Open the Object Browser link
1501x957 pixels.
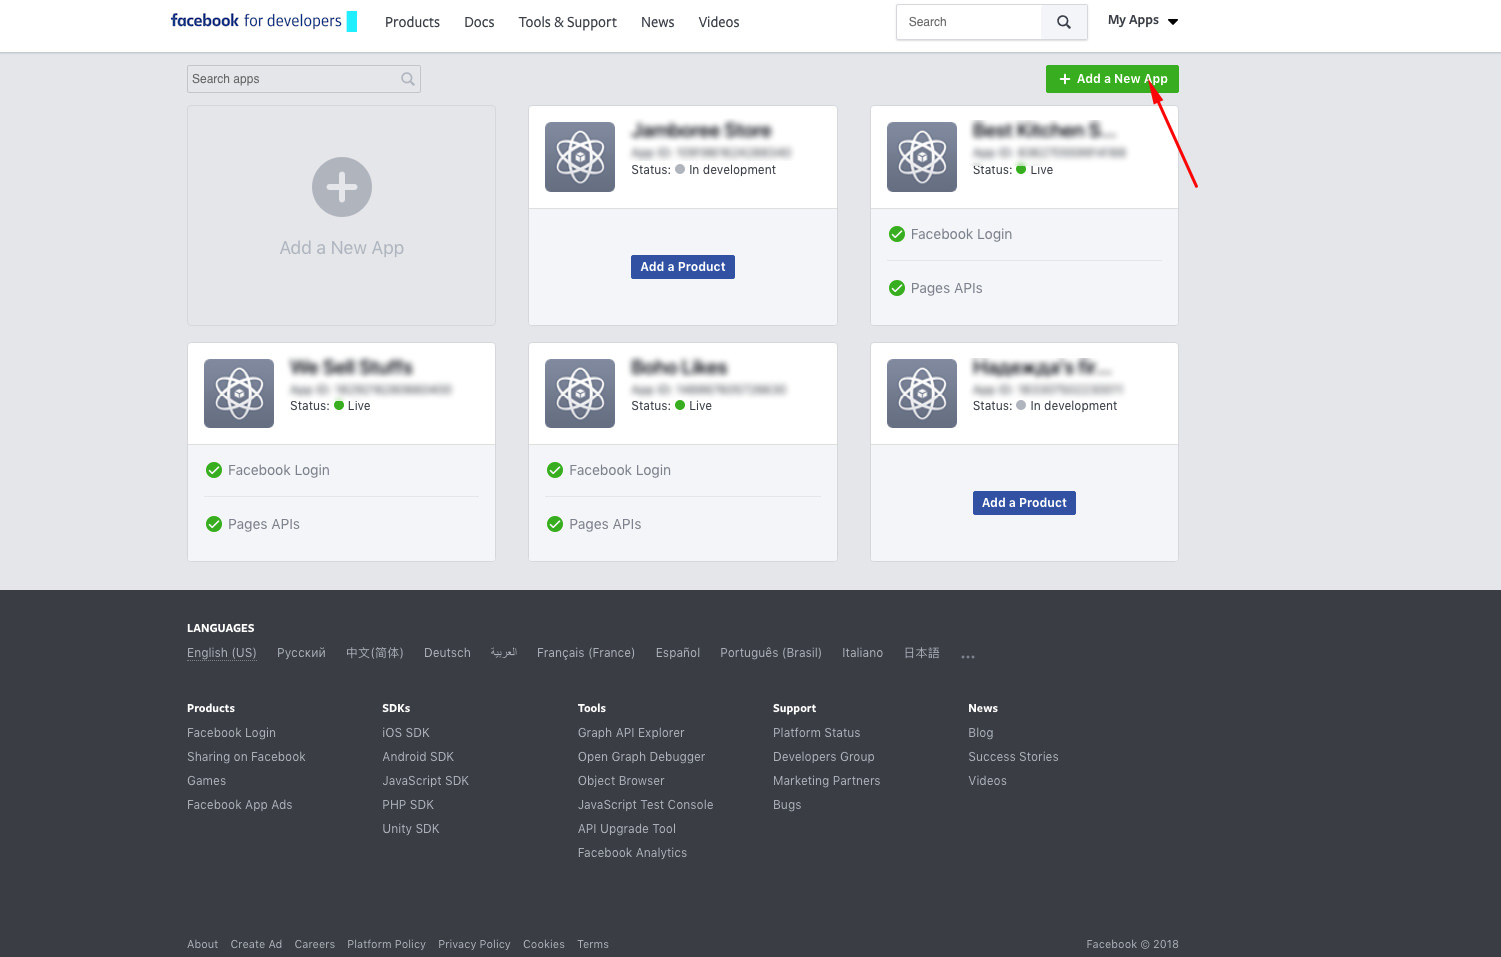click(x=621, y=781)
